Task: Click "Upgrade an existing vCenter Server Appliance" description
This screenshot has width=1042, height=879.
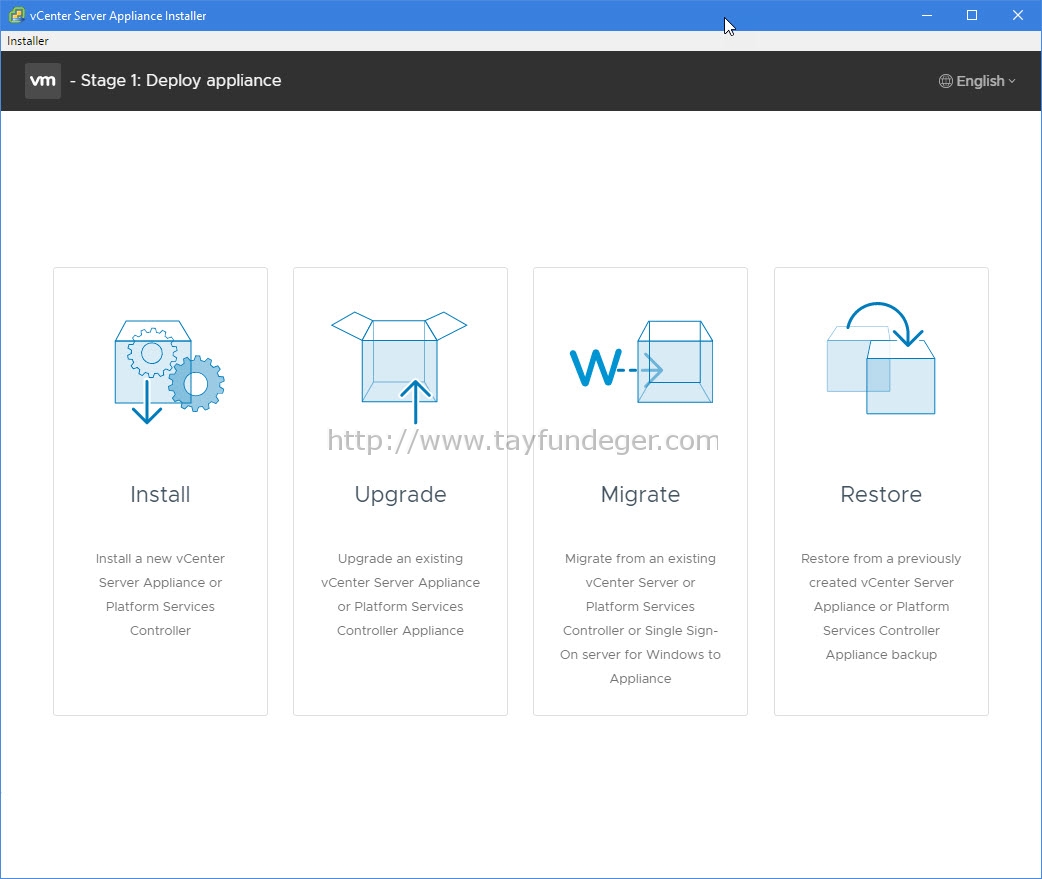Action: point(400,595)
